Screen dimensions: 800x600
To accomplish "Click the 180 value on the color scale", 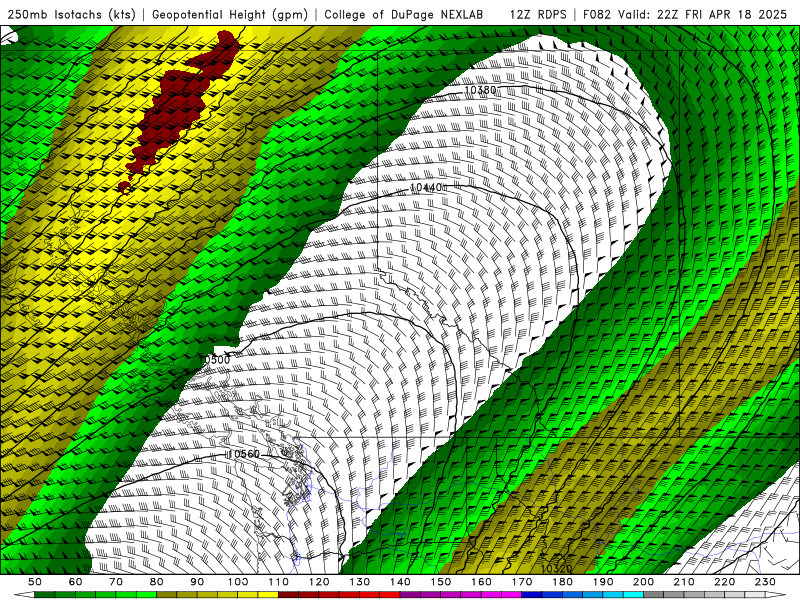I will [x=562, y=582].
